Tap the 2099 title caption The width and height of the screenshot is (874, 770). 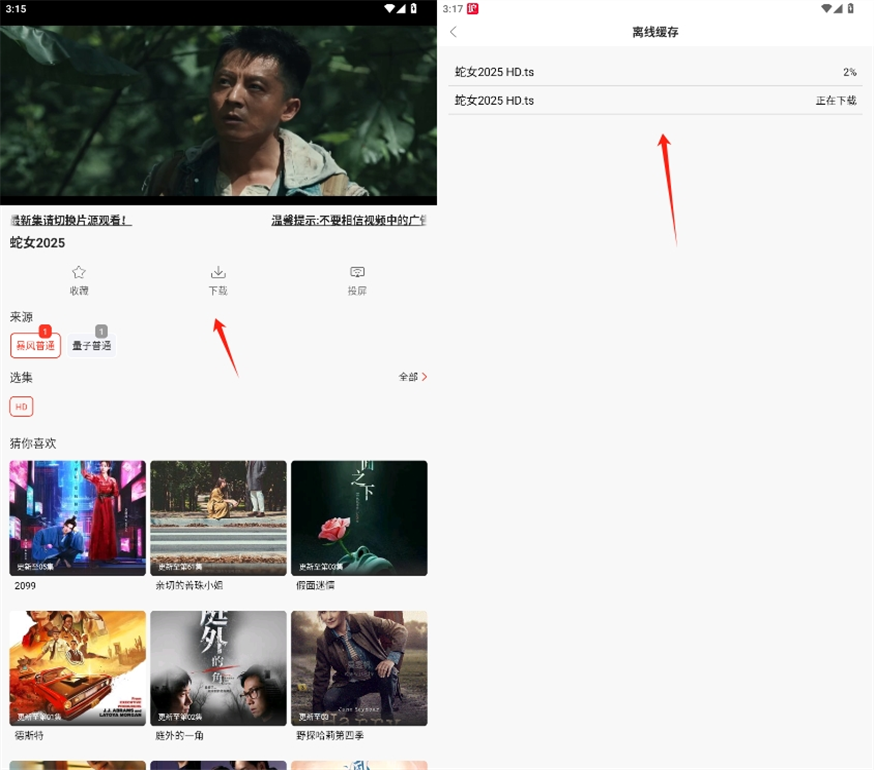(x=25, y=585)
